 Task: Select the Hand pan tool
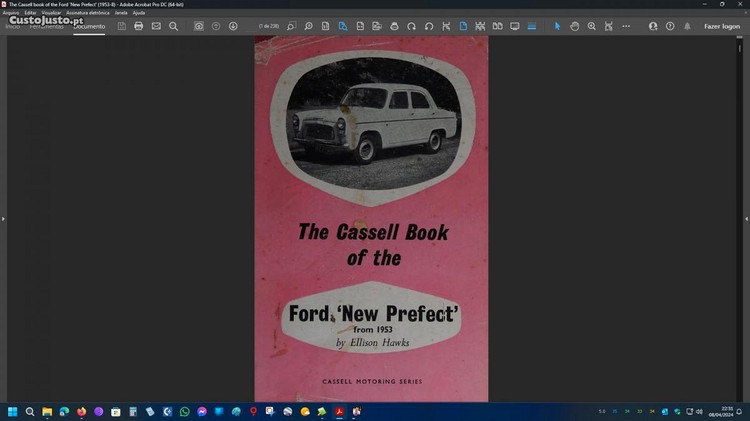575,26
